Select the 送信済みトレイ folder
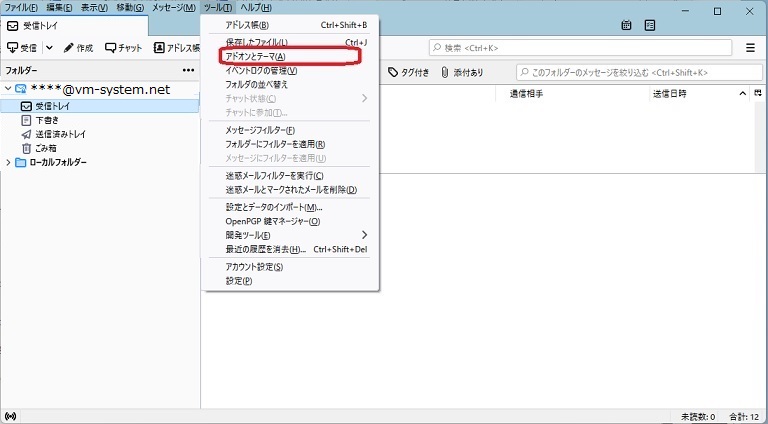Image resolution: width=768 pixels, height=424 pixels. coord(60,133)
